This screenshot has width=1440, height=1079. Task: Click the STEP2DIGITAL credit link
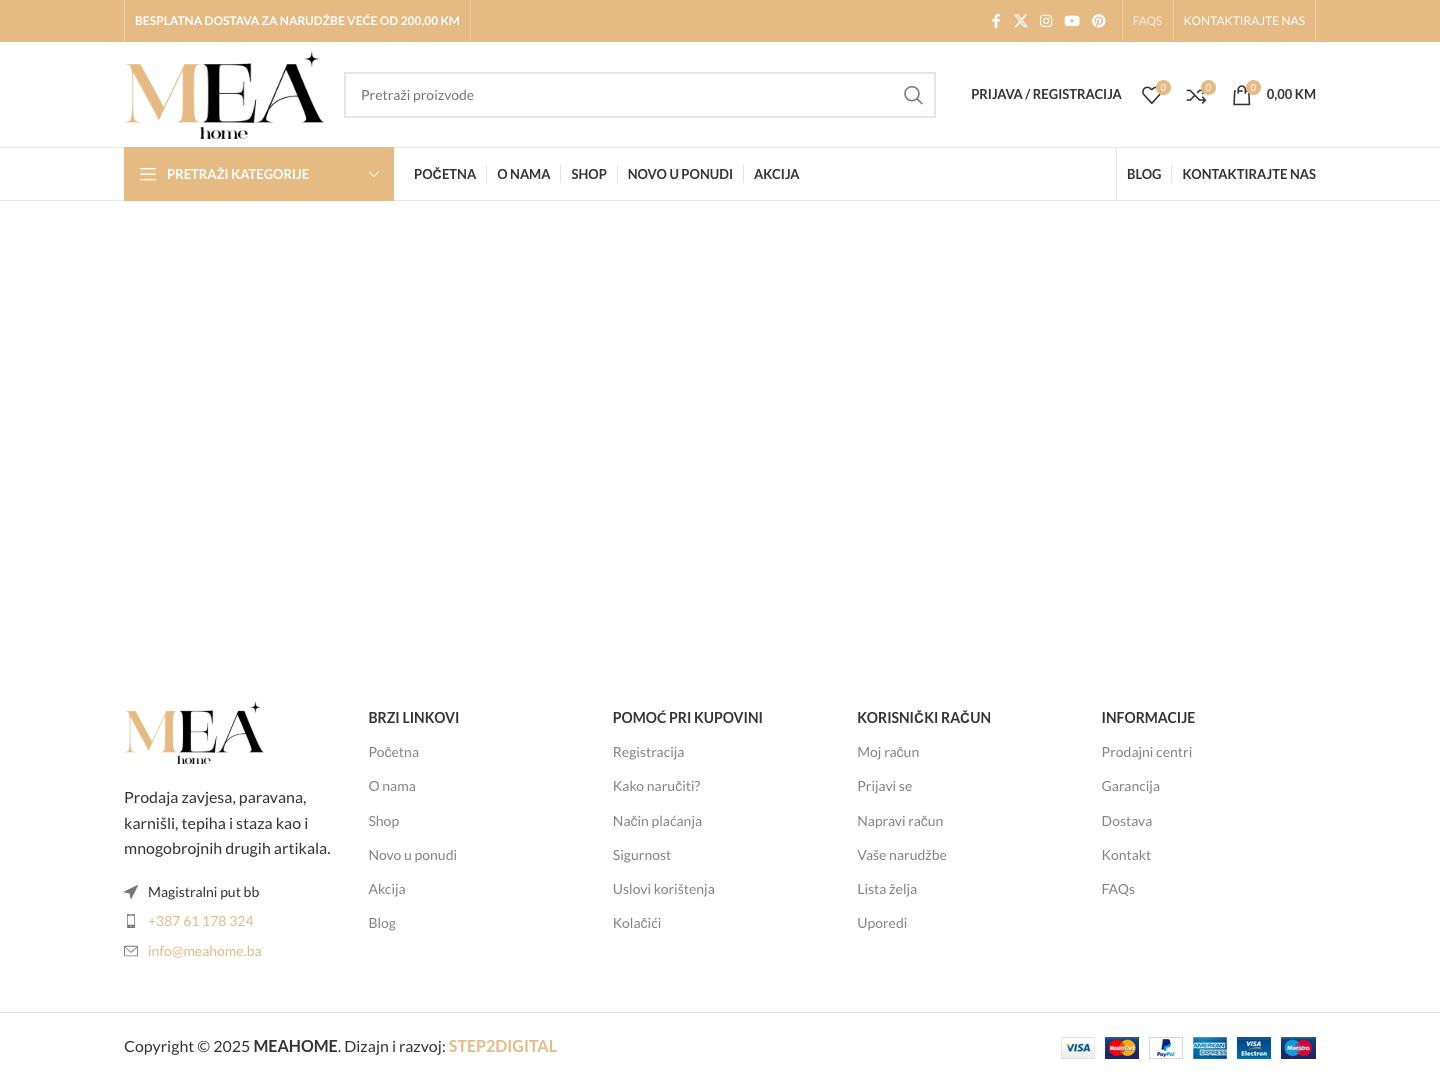pyautogui.click(x=502, y=1046)
